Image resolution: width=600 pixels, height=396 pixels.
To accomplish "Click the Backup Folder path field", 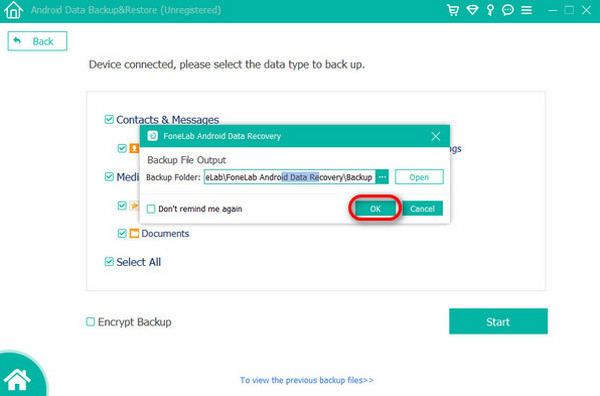I will click(289, 177).
